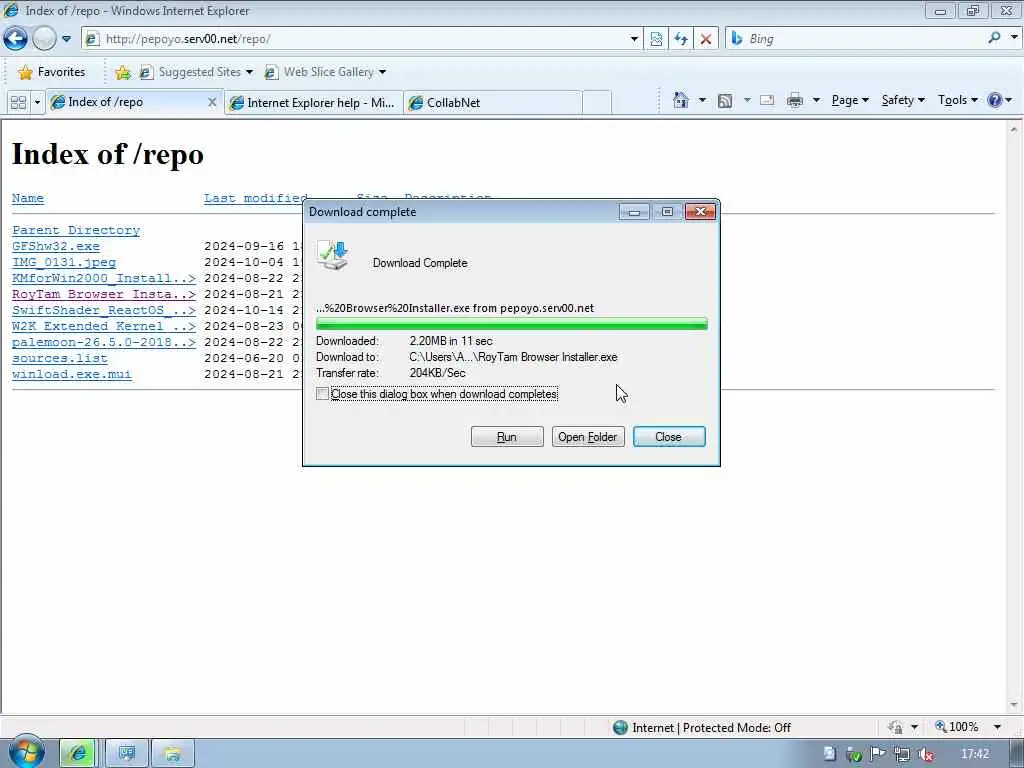Click the Read Mail envelope icon
Image resolution: width=1024 pixels, height=768 pixels.
[x=767, y=101]
